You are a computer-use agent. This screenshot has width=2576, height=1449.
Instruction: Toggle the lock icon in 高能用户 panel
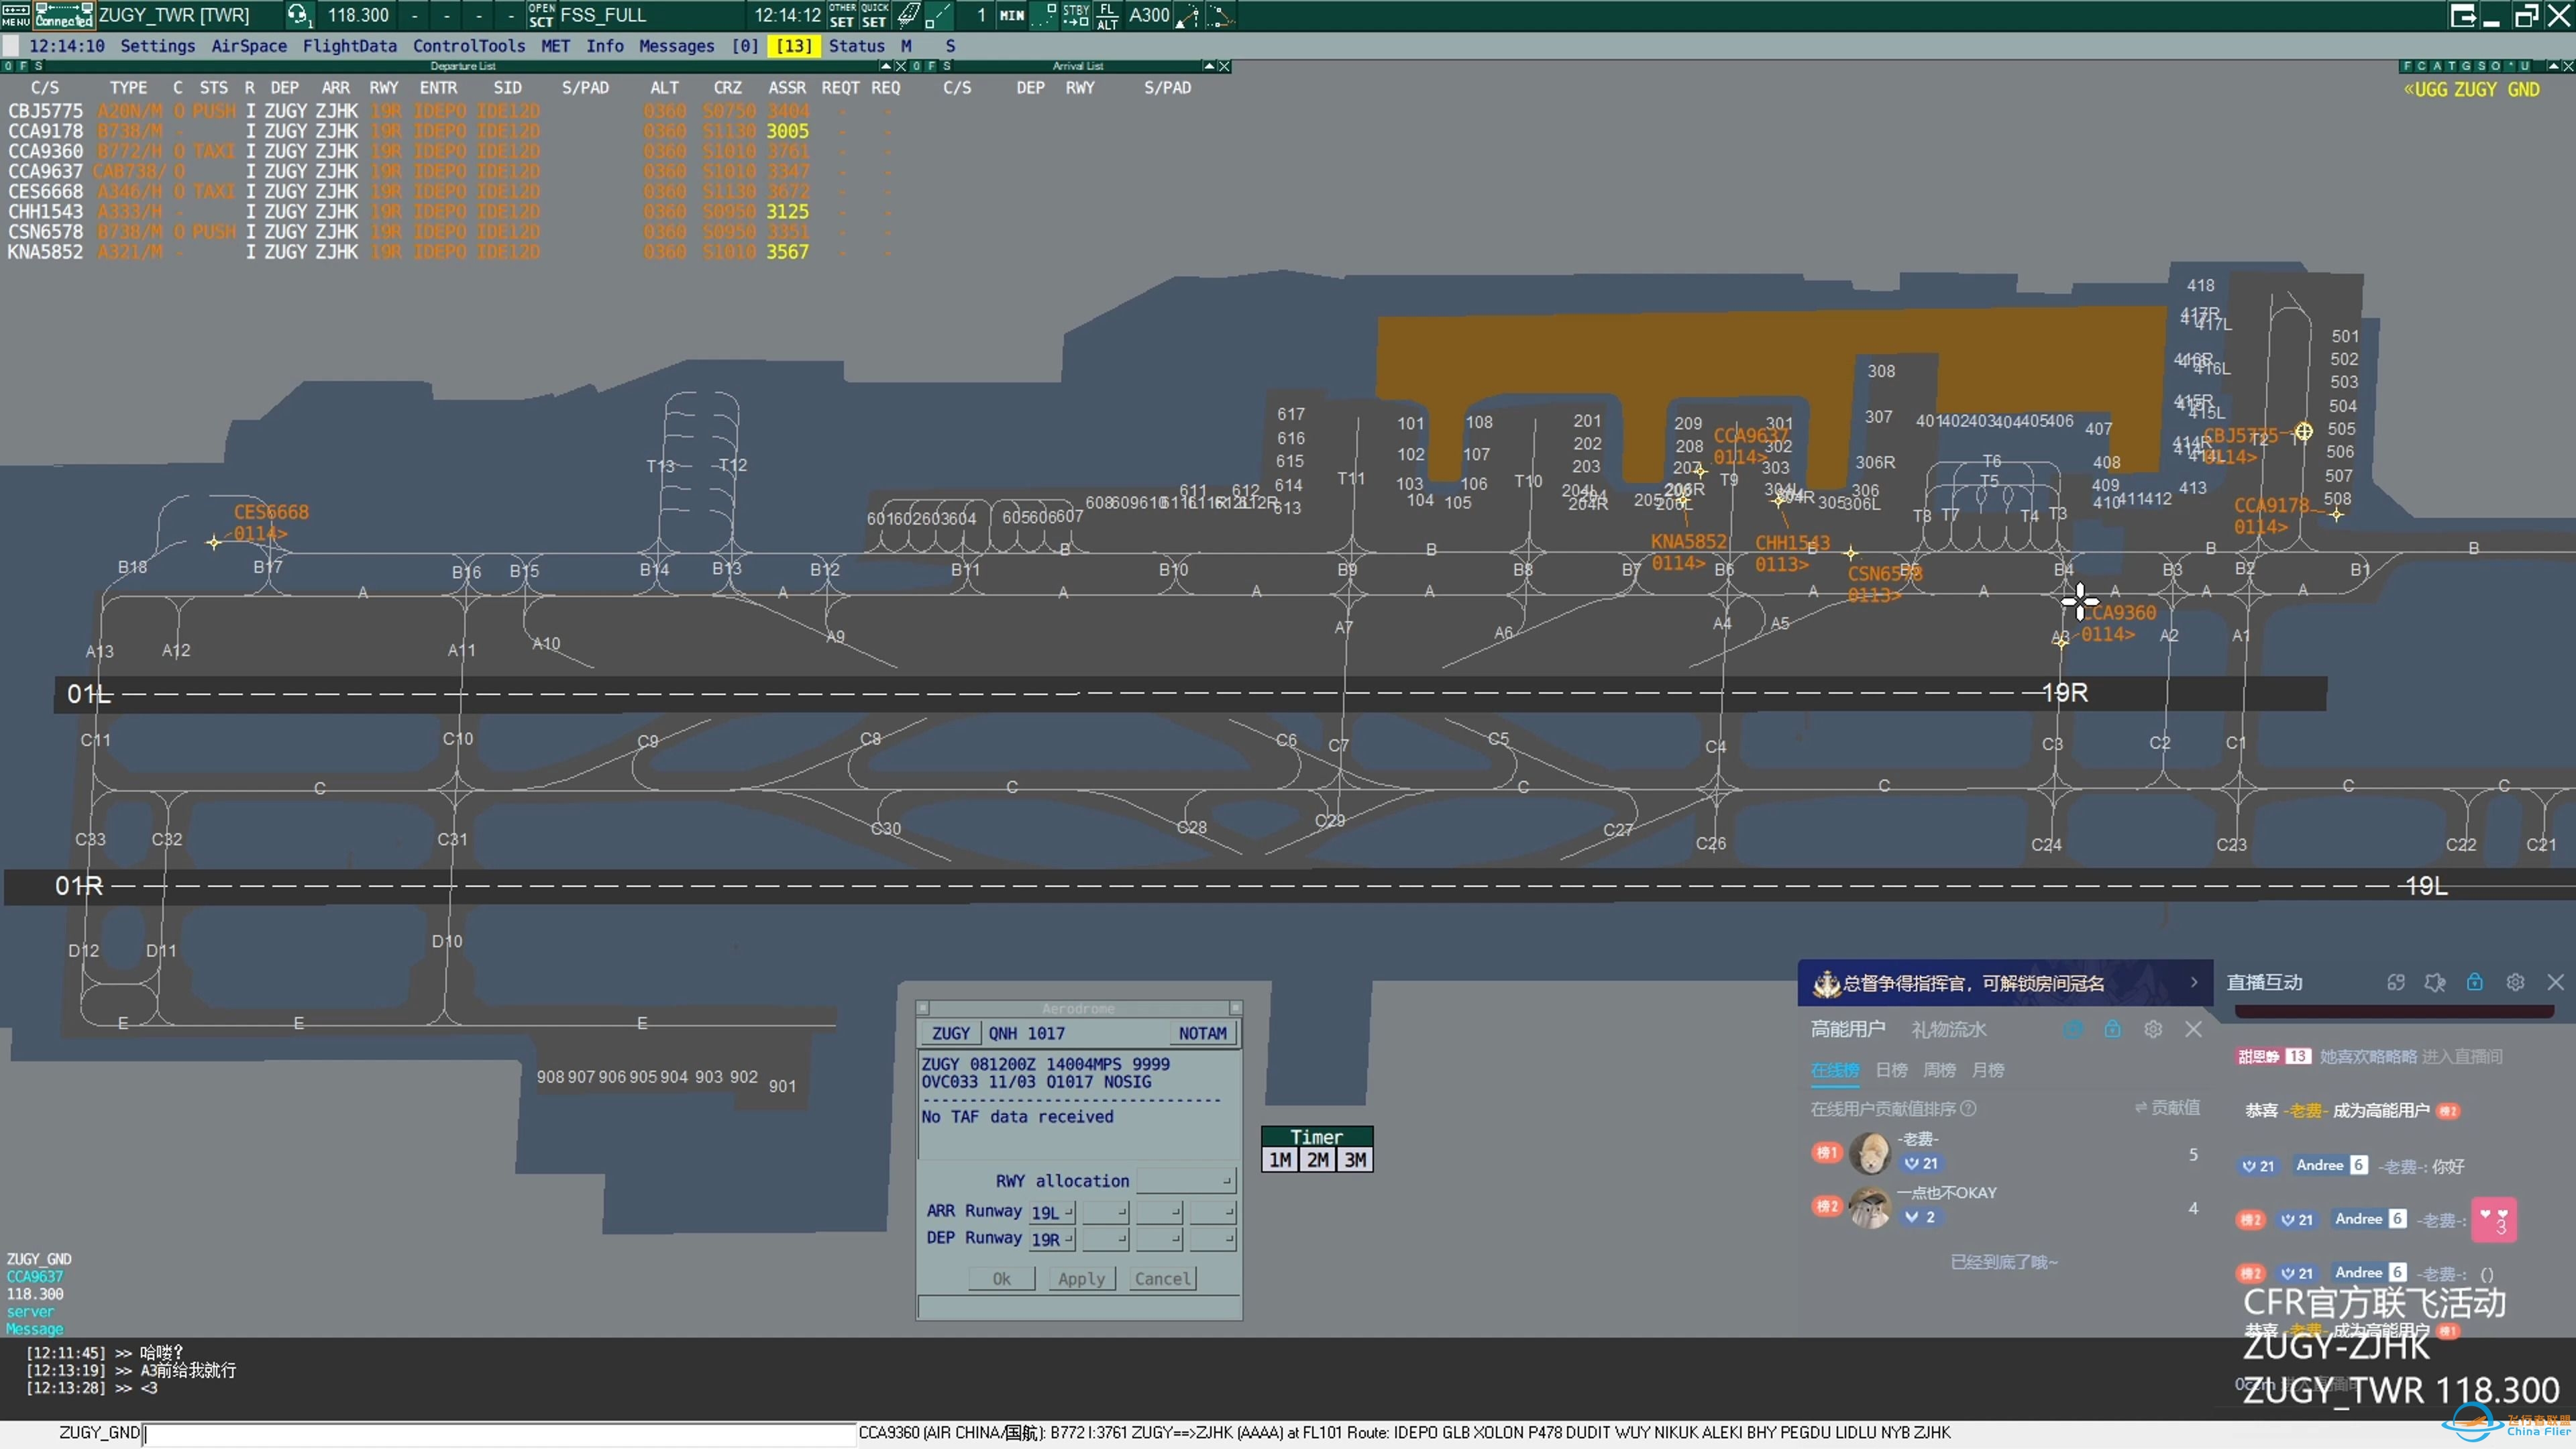pyautogui.click(x=2112, y=1029)
